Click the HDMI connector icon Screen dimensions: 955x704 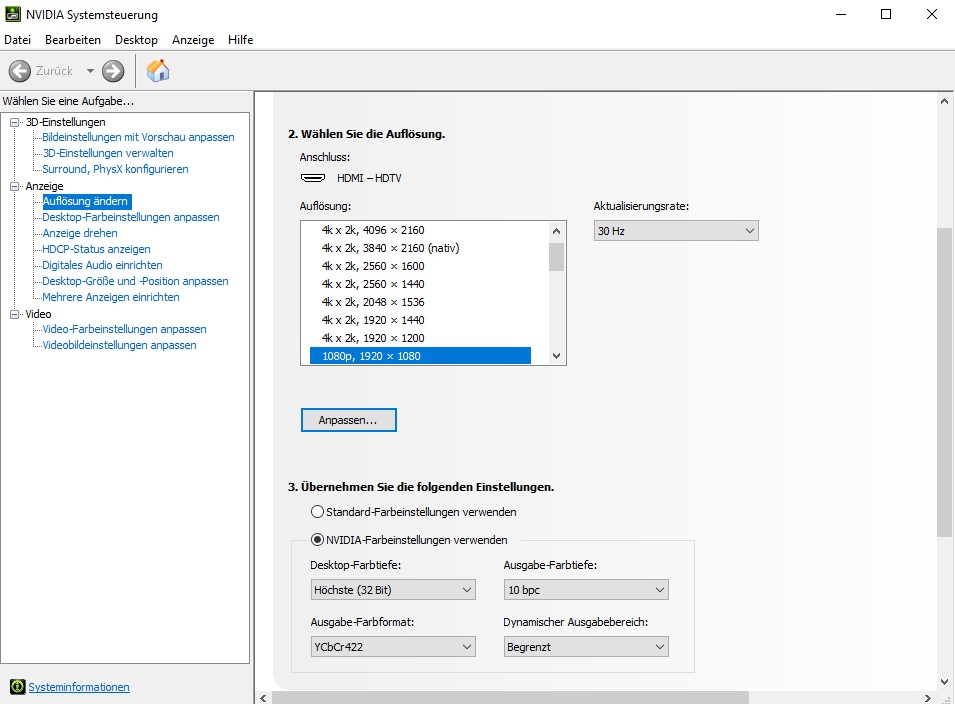click(x=313, y=178)
